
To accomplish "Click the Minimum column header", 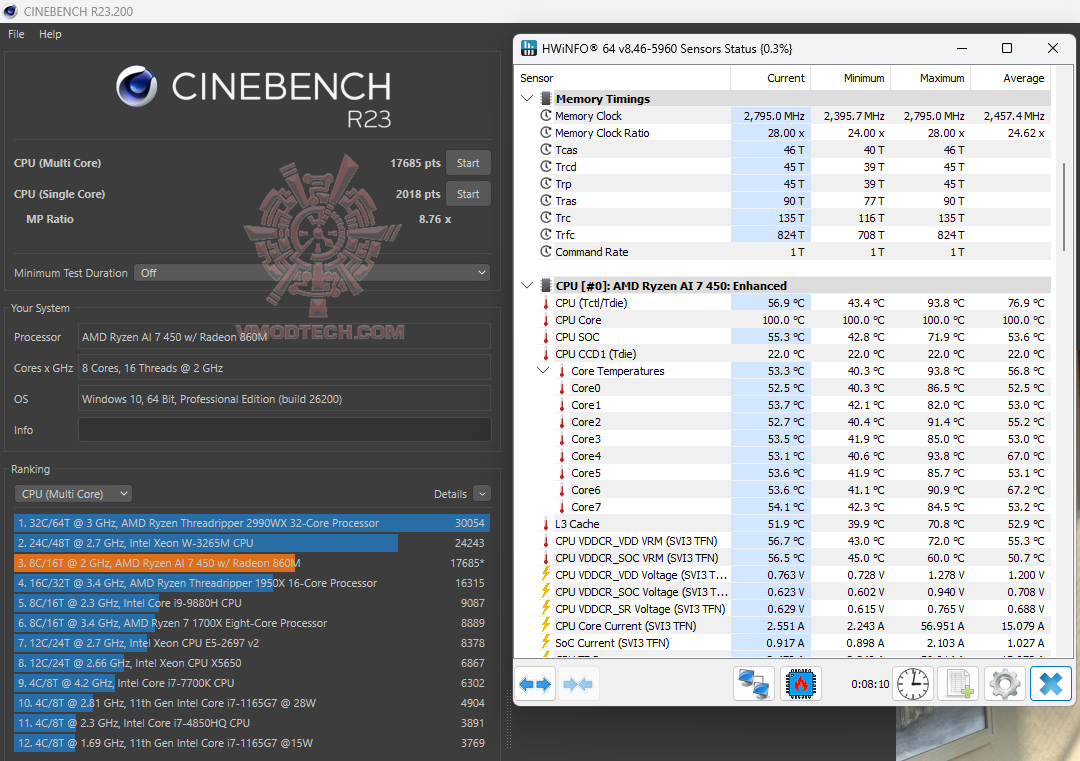I will pos(851,78).
